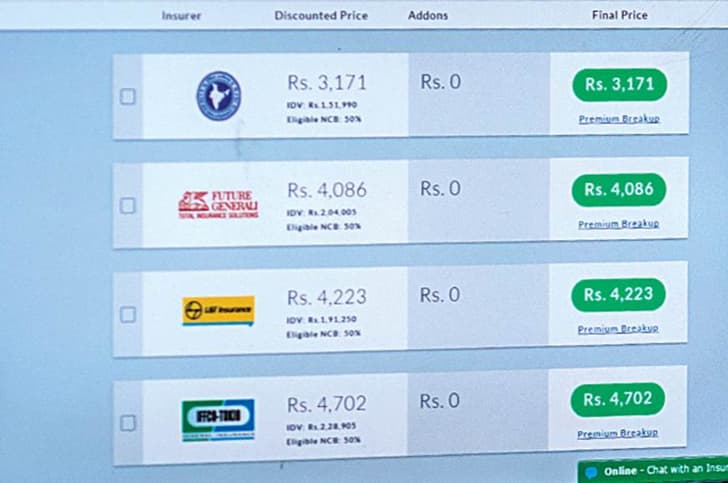Open Premium Breakup for the Rs. 3,171 plan
The width and height of the screenshot is (728, 483).
coord(619,119)
